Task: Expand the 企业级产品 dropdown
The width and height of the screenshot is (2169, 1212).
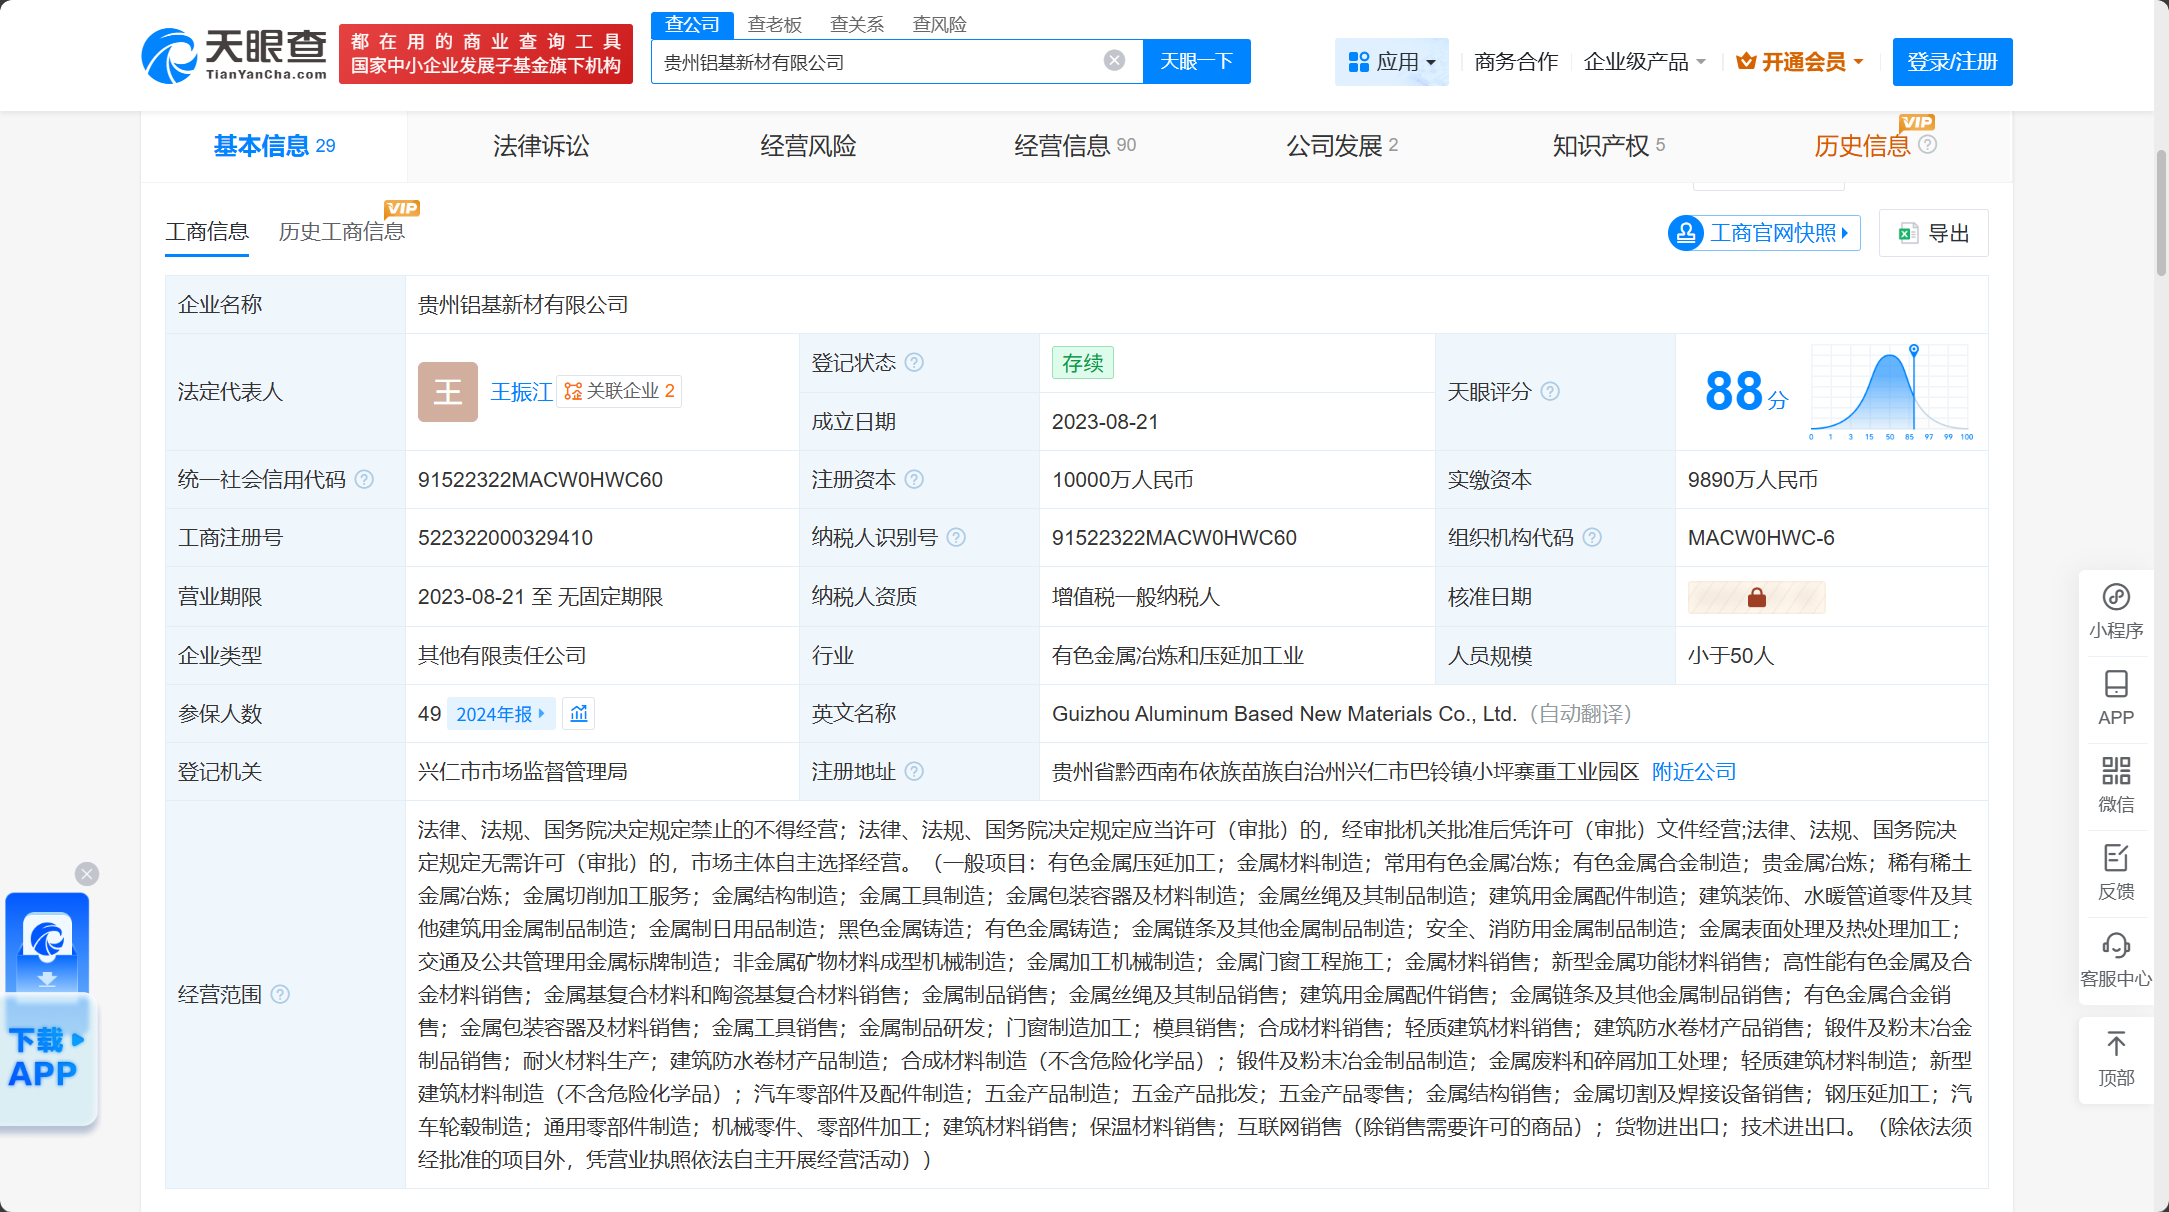Action: tap(1644, 62)
